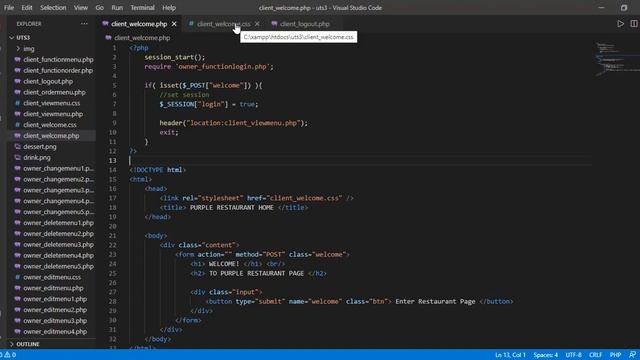Run the PHP file with play icon
The width and height of the screenshot is (640, 360).
[620, 24]
